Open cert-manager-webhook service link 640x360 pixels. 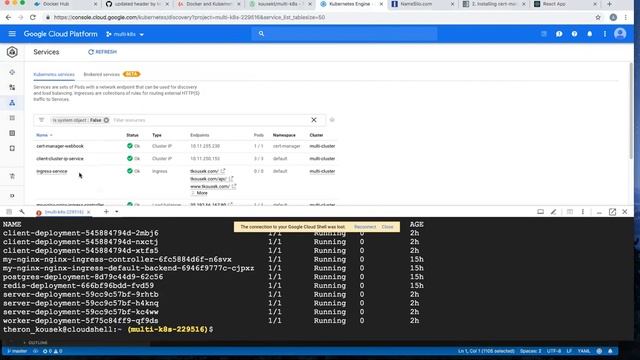point(60,146)
